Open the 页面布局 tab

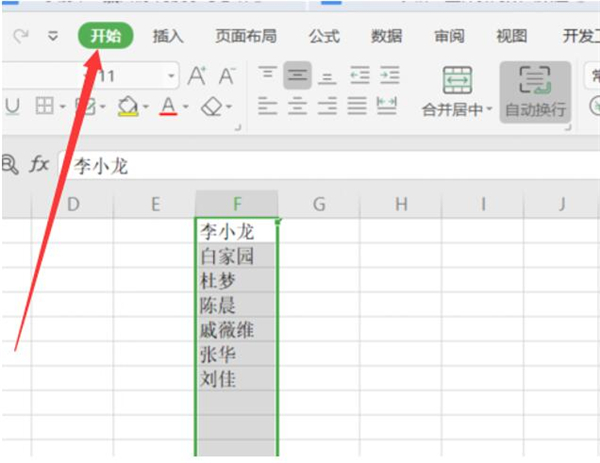(245, 37)
